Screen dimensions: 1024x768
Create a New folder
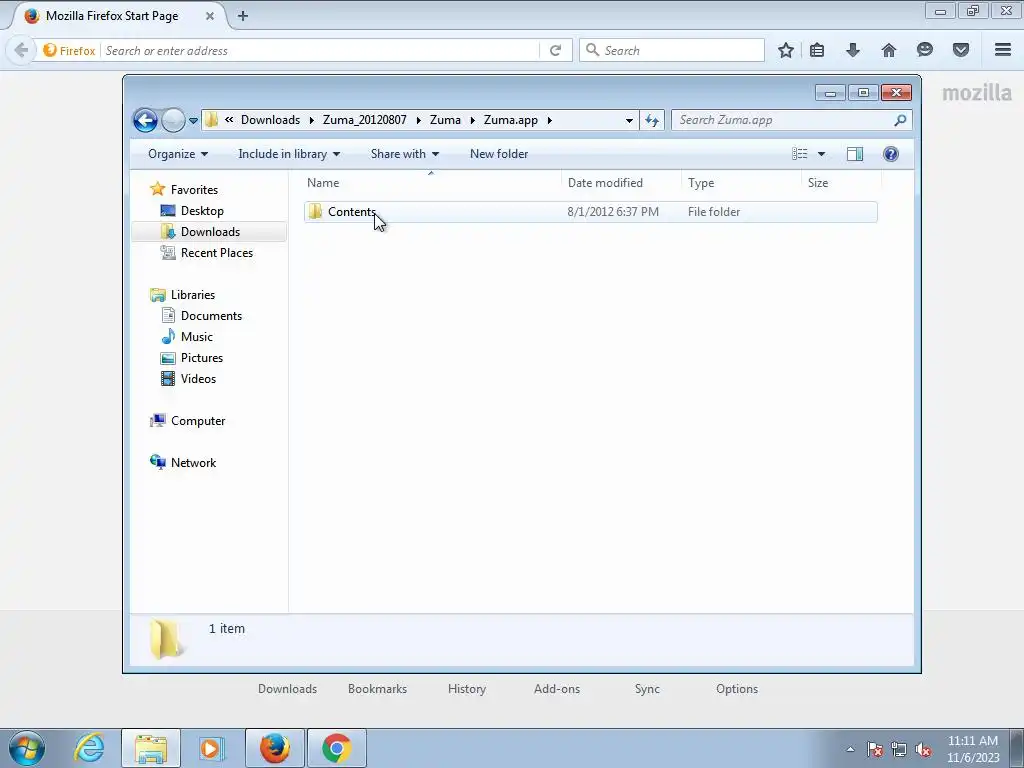499,154
